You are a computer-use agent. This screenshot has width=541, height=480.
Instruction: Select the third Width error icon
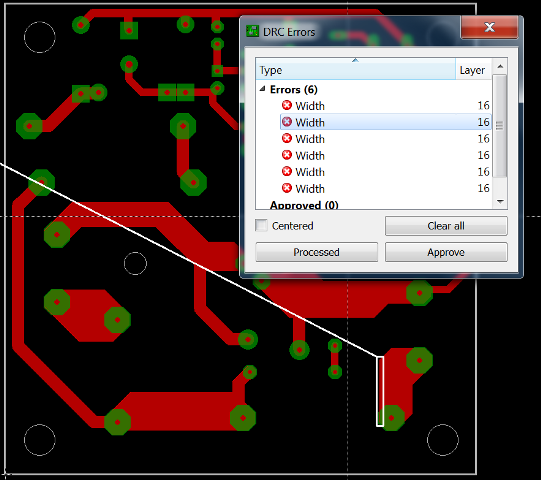[x=287, y=138]
